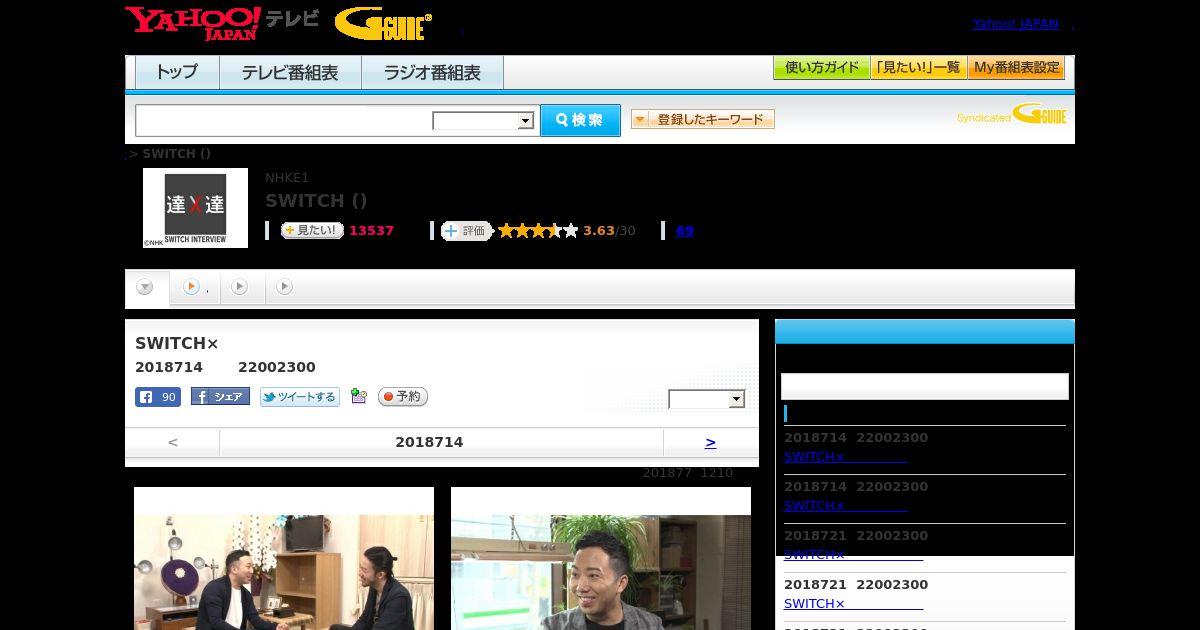Share on Facebook with シェア button
Image resolution: width=1200 pixels, height=630 pixels.
pyautogui.click(x=220, y=397)
